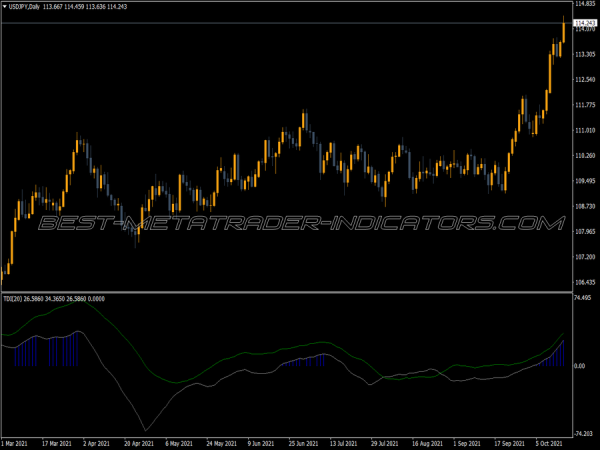Click the 1 Sep 2021 date label
The width and height of the screenshot is (600, 450).
466,443
